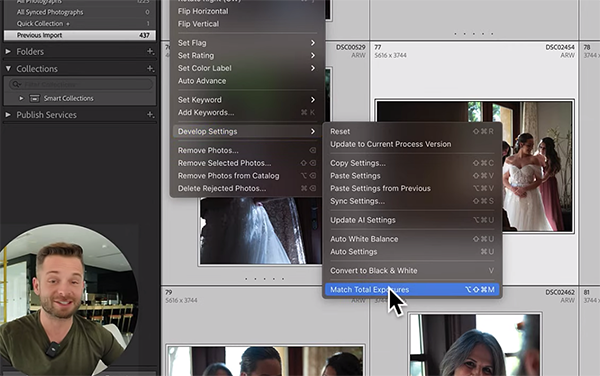Select Auto White Balance option
Screen dimensions: 600x376
412,239
